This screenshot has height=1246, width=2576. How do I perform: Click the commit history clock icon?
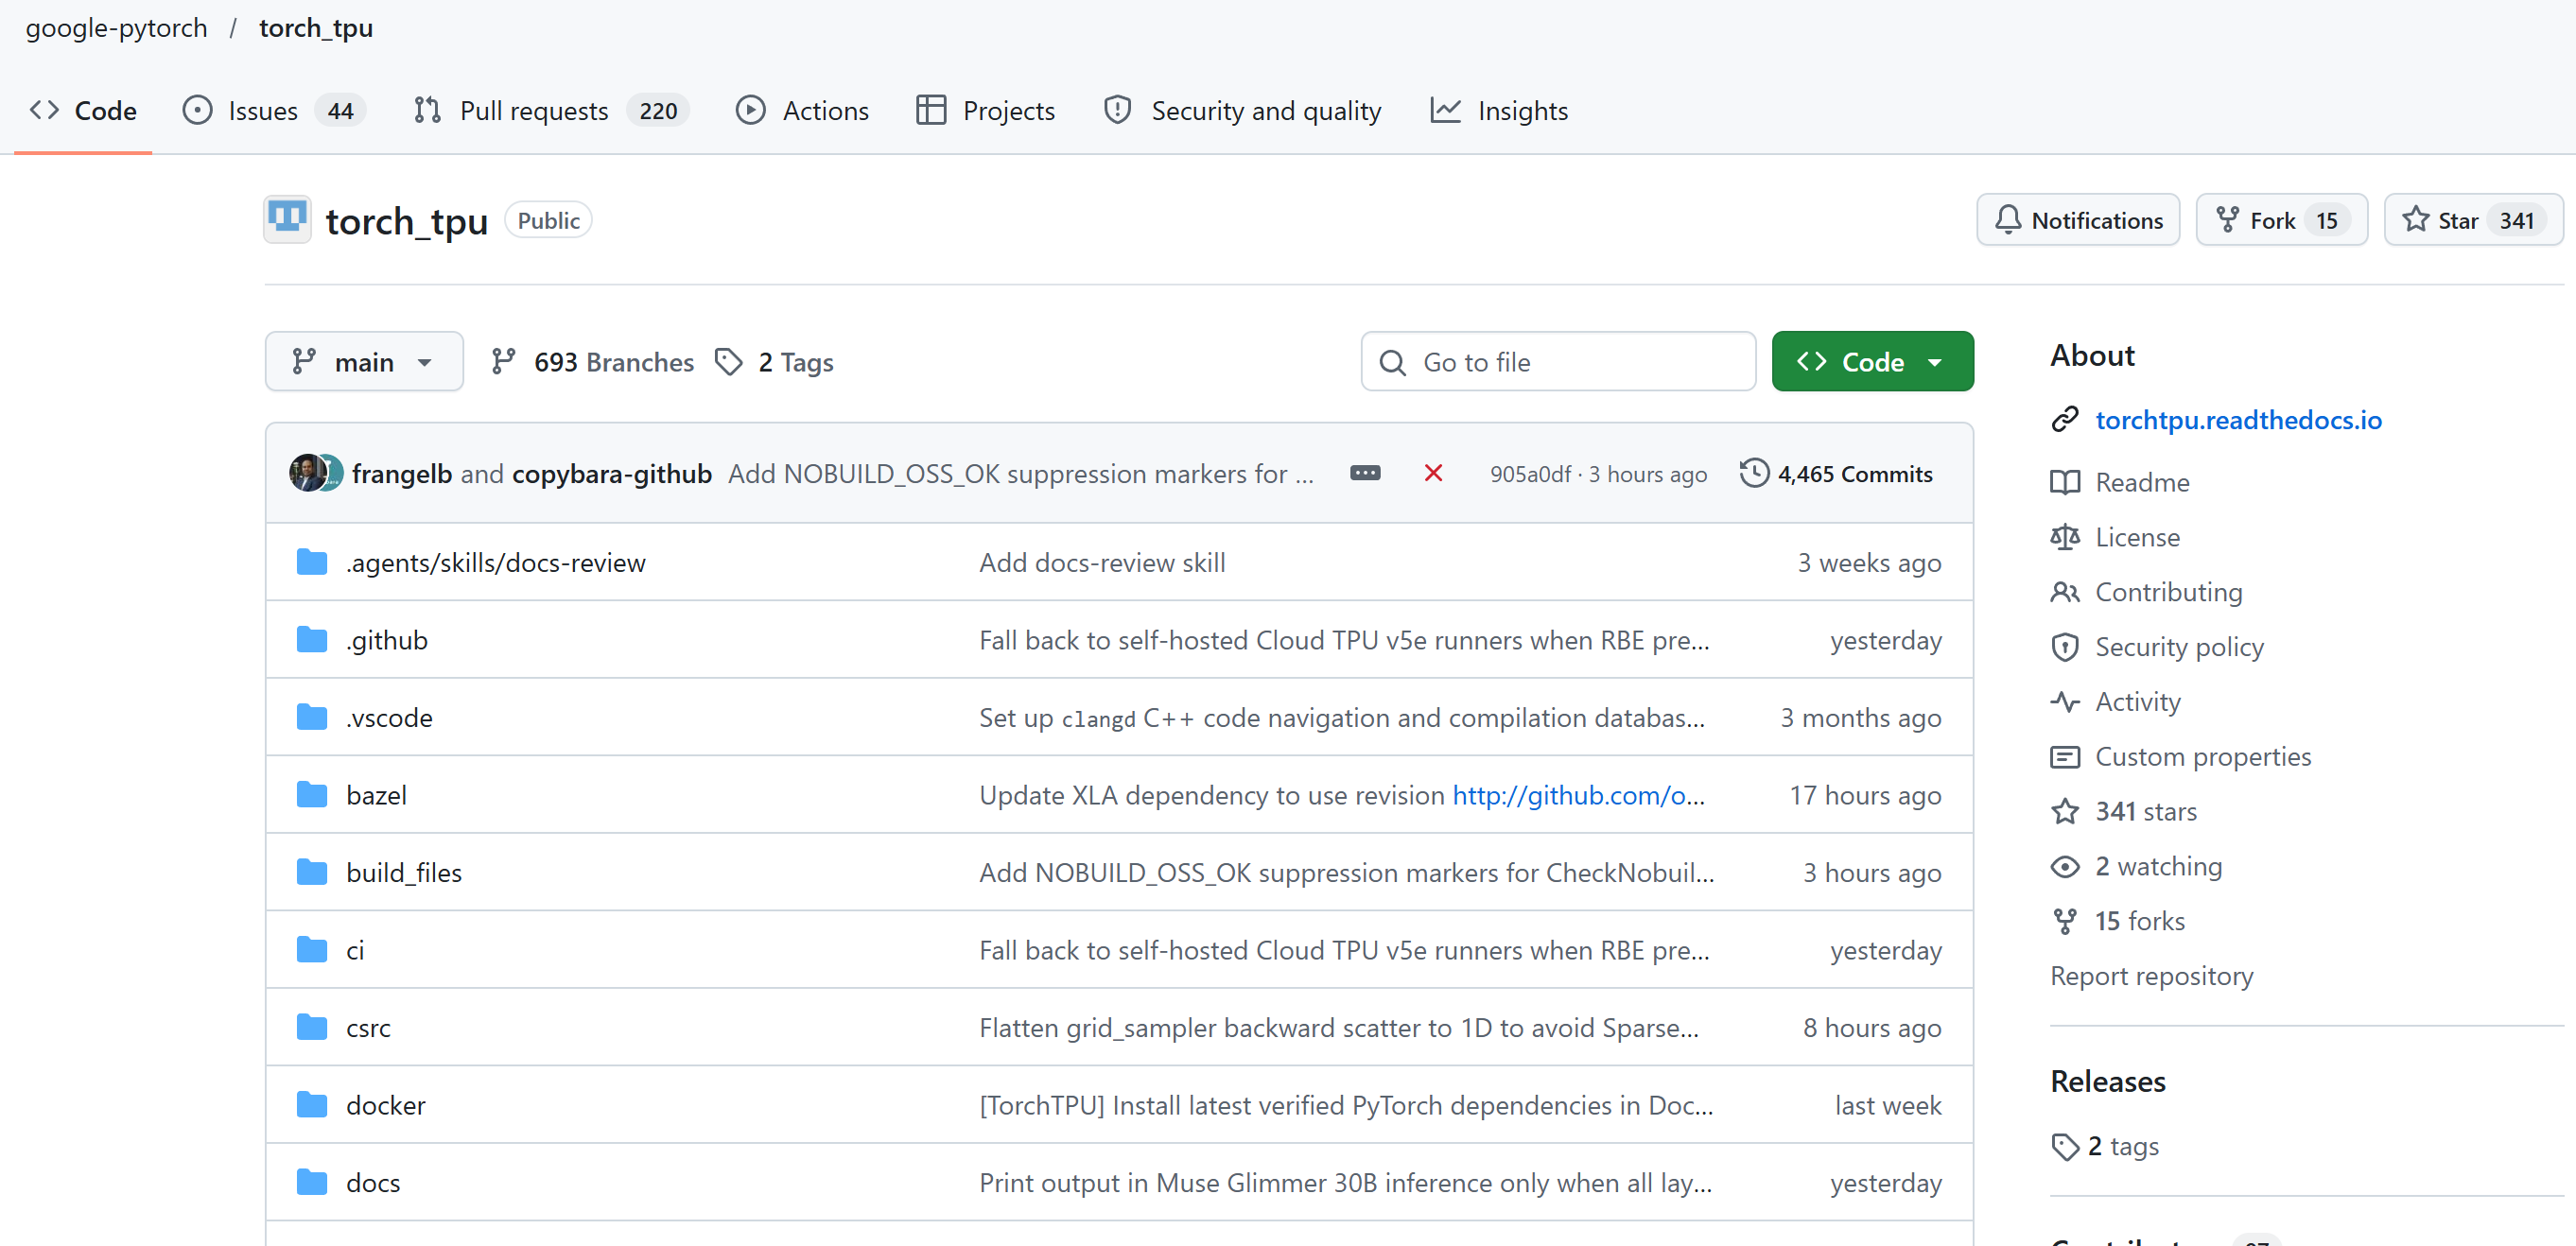tap(1754, 473)
